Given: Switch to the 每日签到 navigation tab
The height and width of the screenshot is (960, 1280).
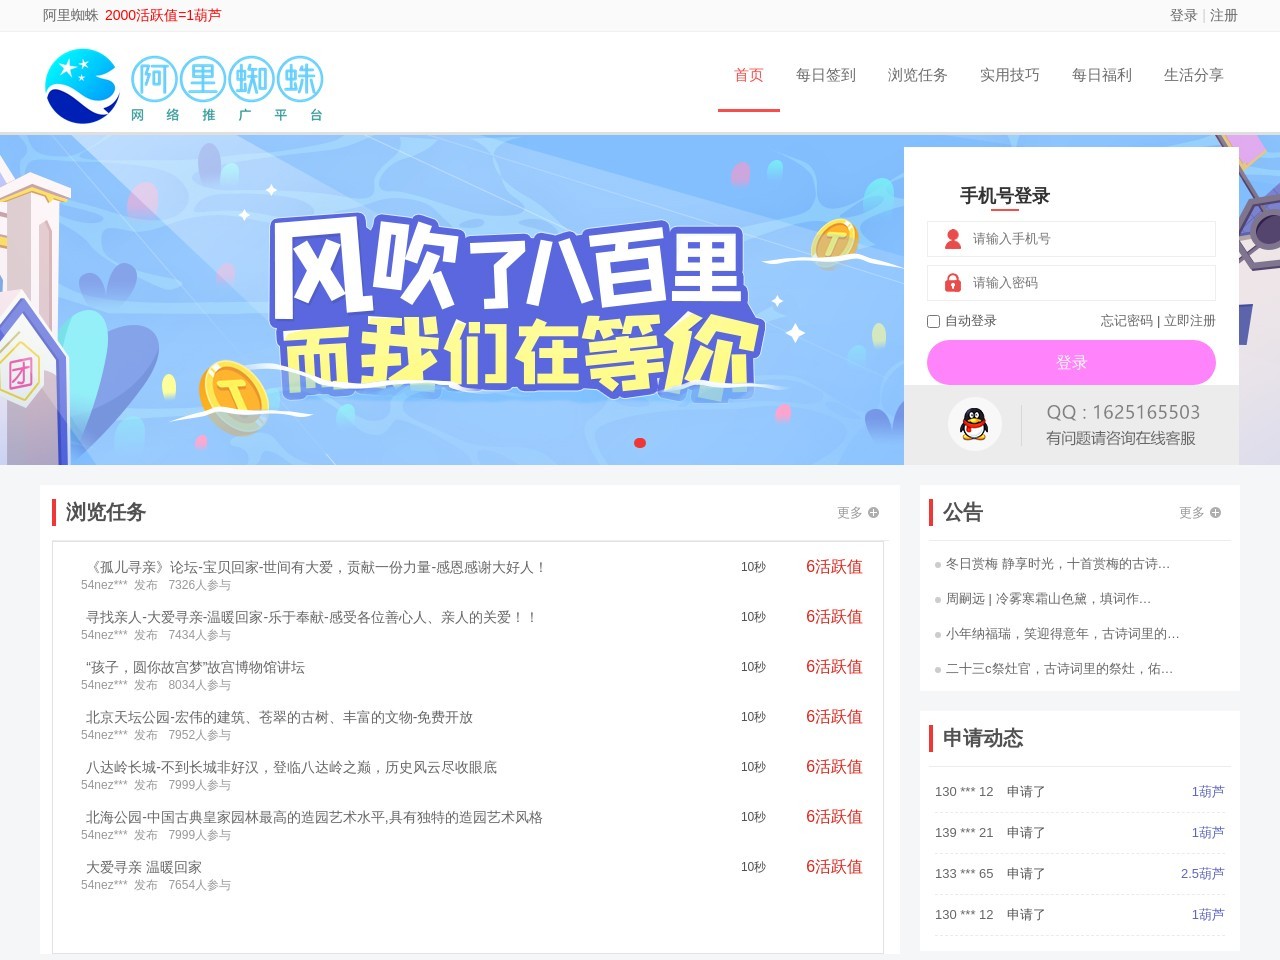Looking at the screenshot, I should coord(824,75).
